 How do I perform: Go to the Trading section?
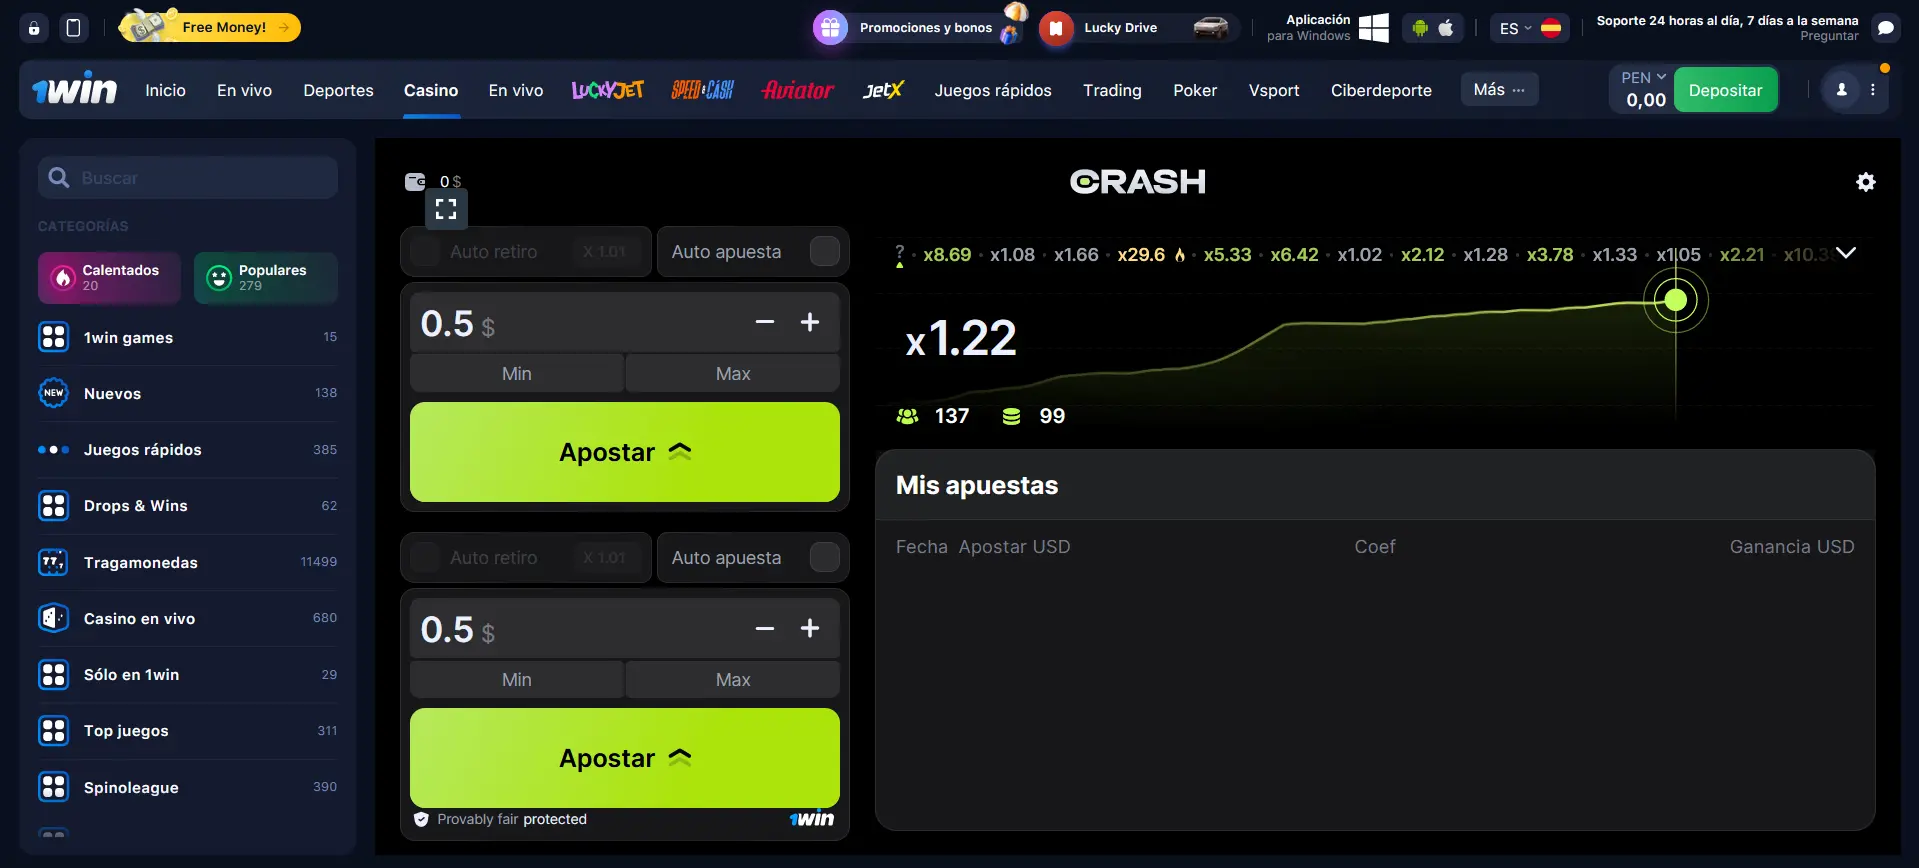point(1112,90)
